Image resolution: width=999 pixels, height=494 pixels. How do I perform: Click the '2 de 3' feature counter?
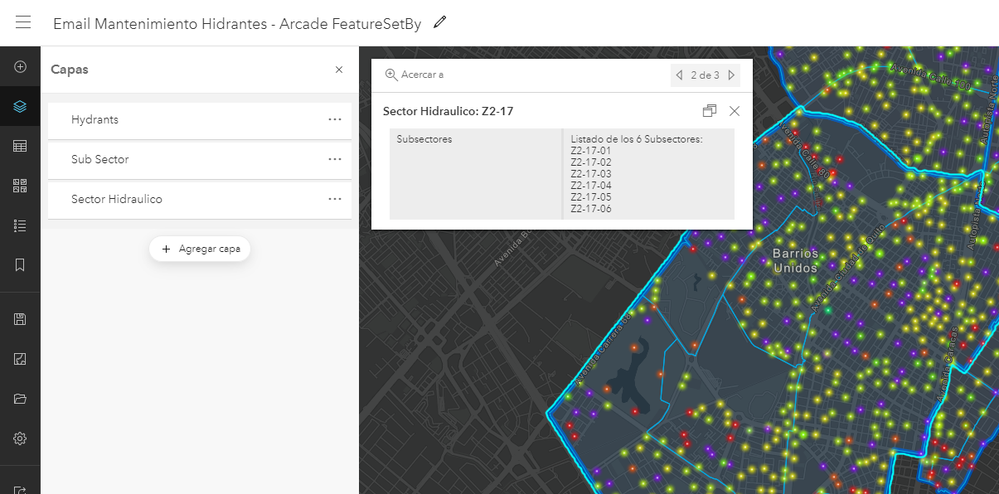(x=705, y=75)
